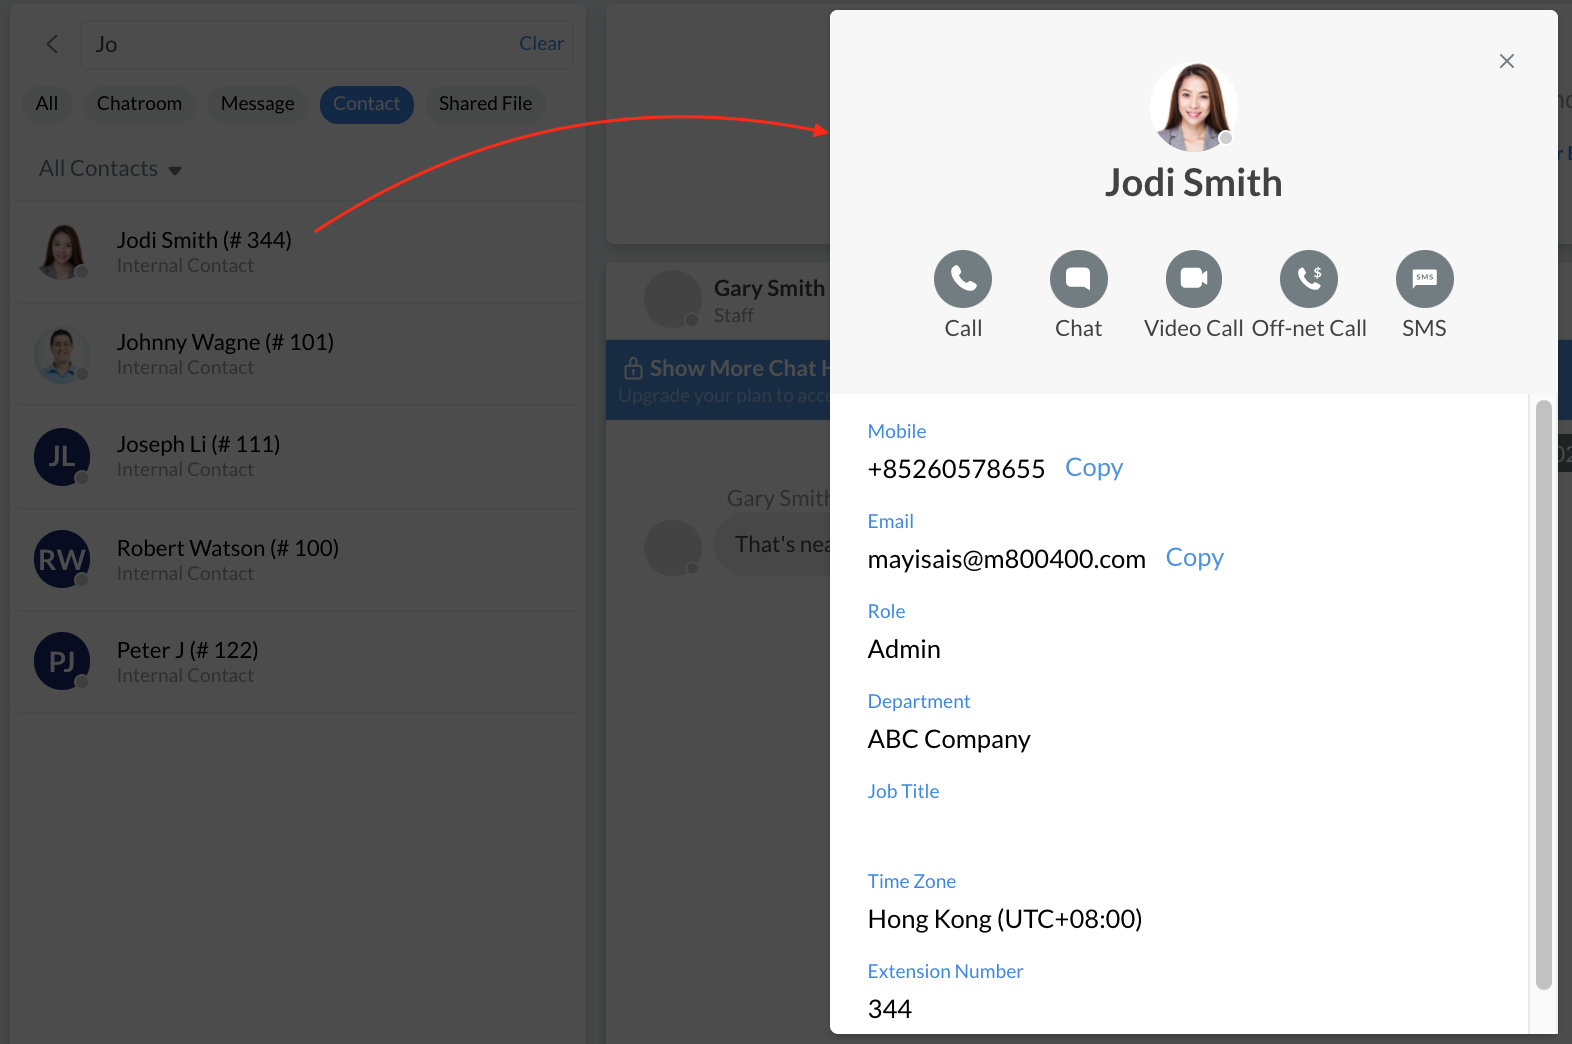Click the mobile number +85260578655
This screenshot has width=1572, height=1044.
click(x=956, y=469)
